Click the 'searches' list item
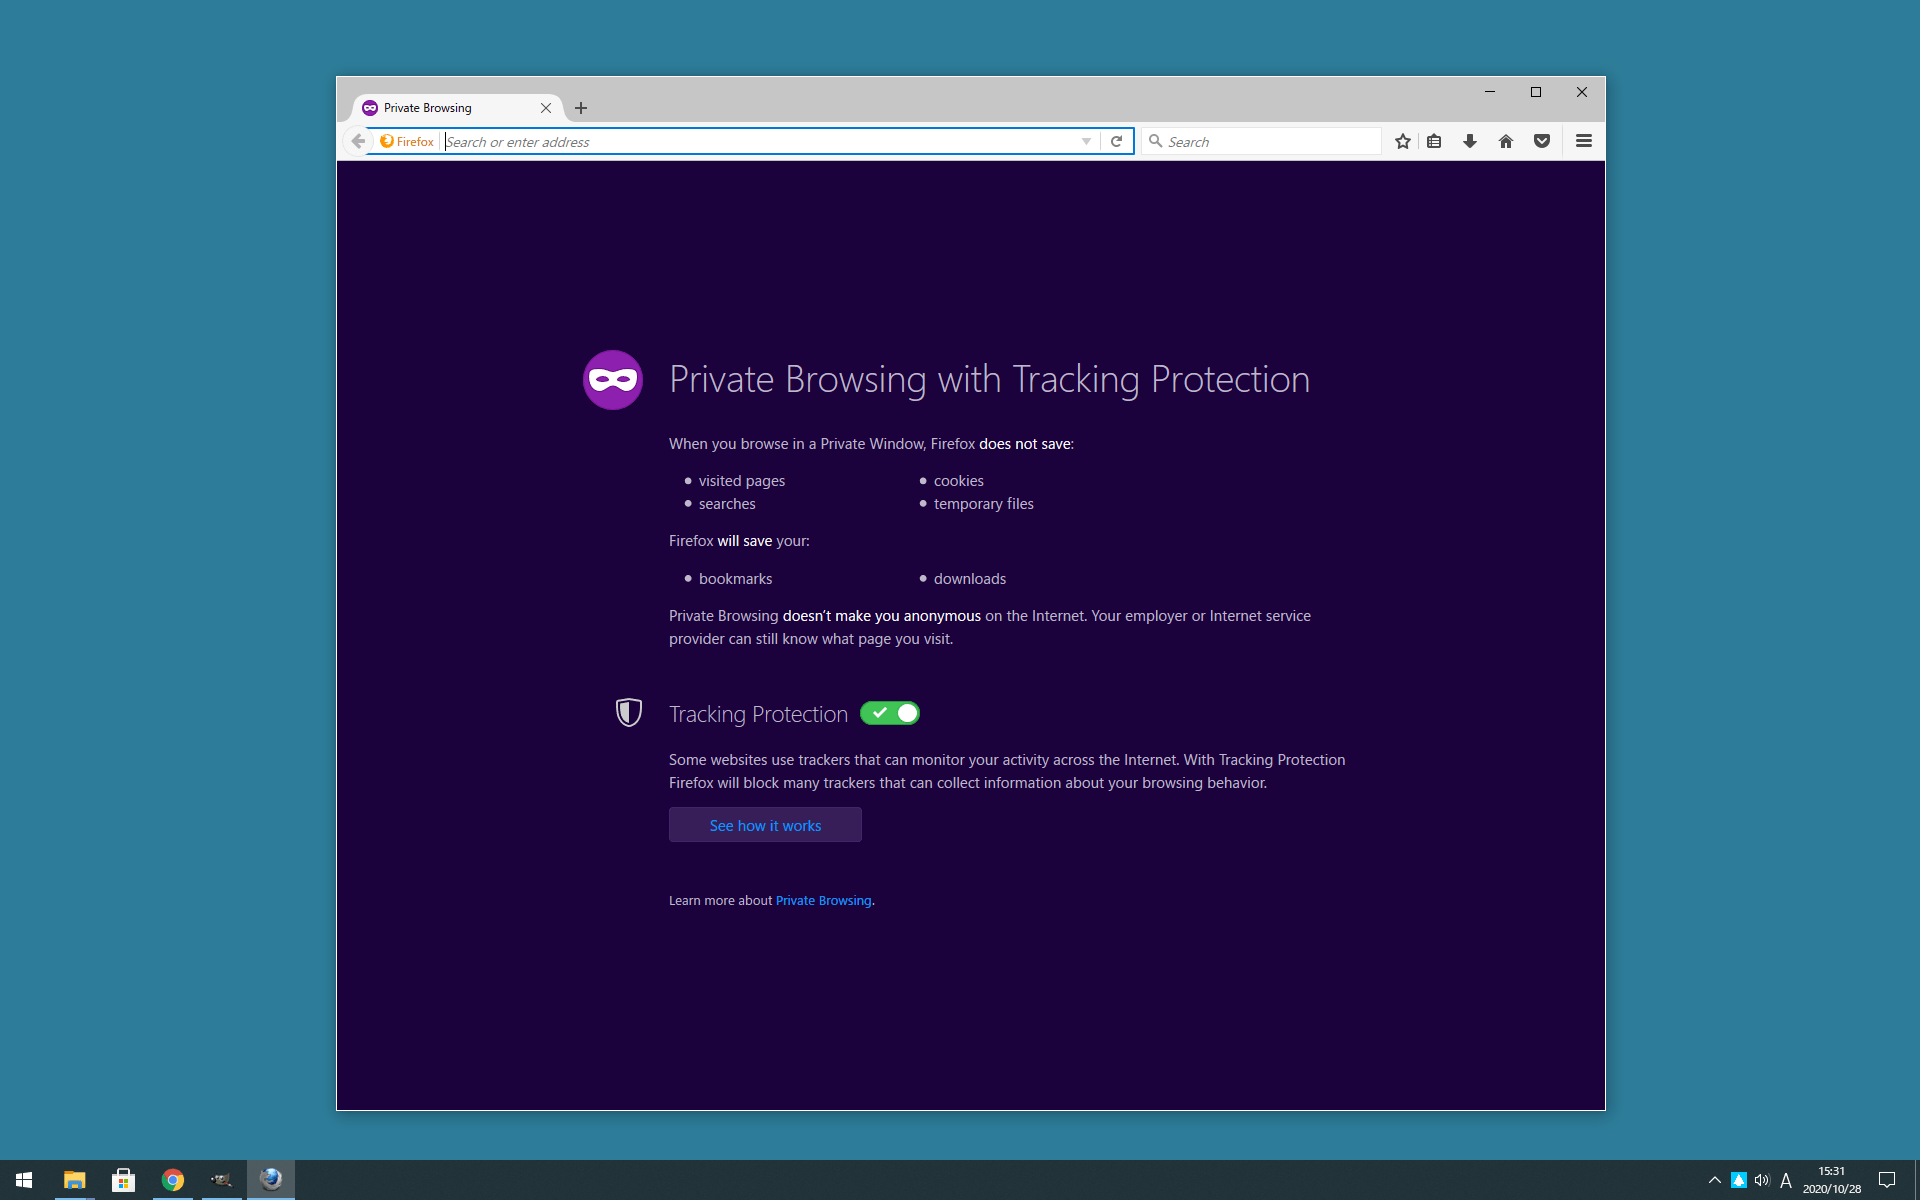The height and width of the screenshot is (1200, 1920). pyautogui.click(x=727, y=504)
